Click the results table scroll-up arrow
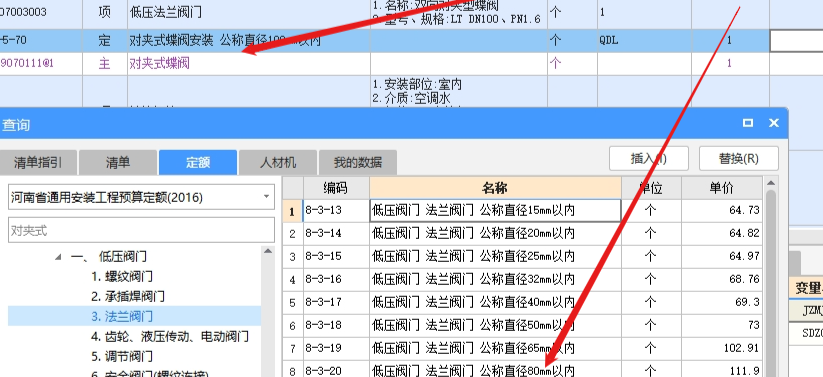The width and height of the screenshot is (823, 377). (x=771, y=183)
